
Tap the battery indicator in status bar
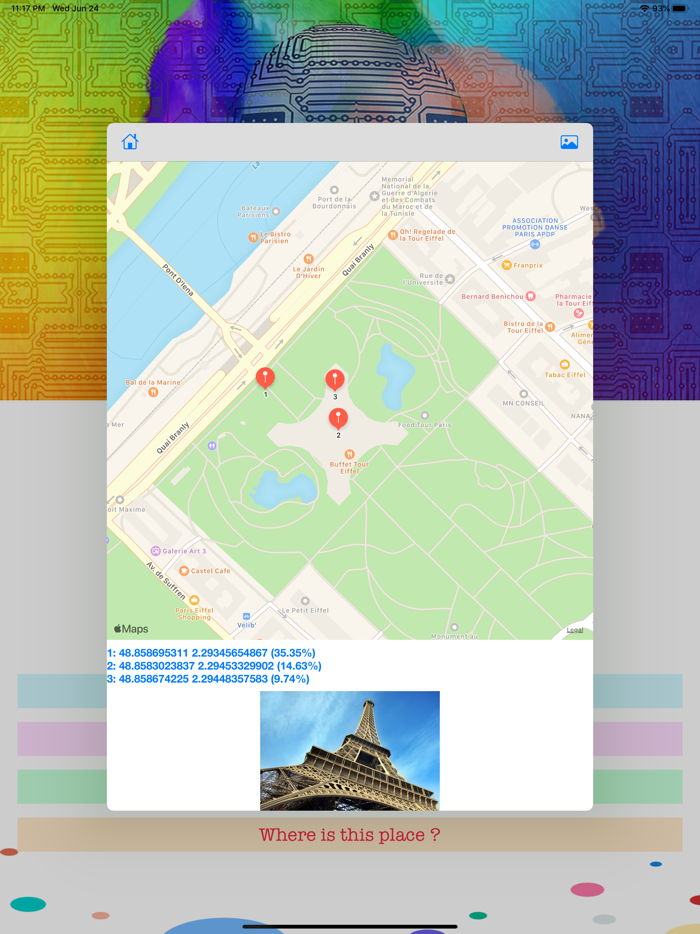pyautogui.click(x=679, y=8)
